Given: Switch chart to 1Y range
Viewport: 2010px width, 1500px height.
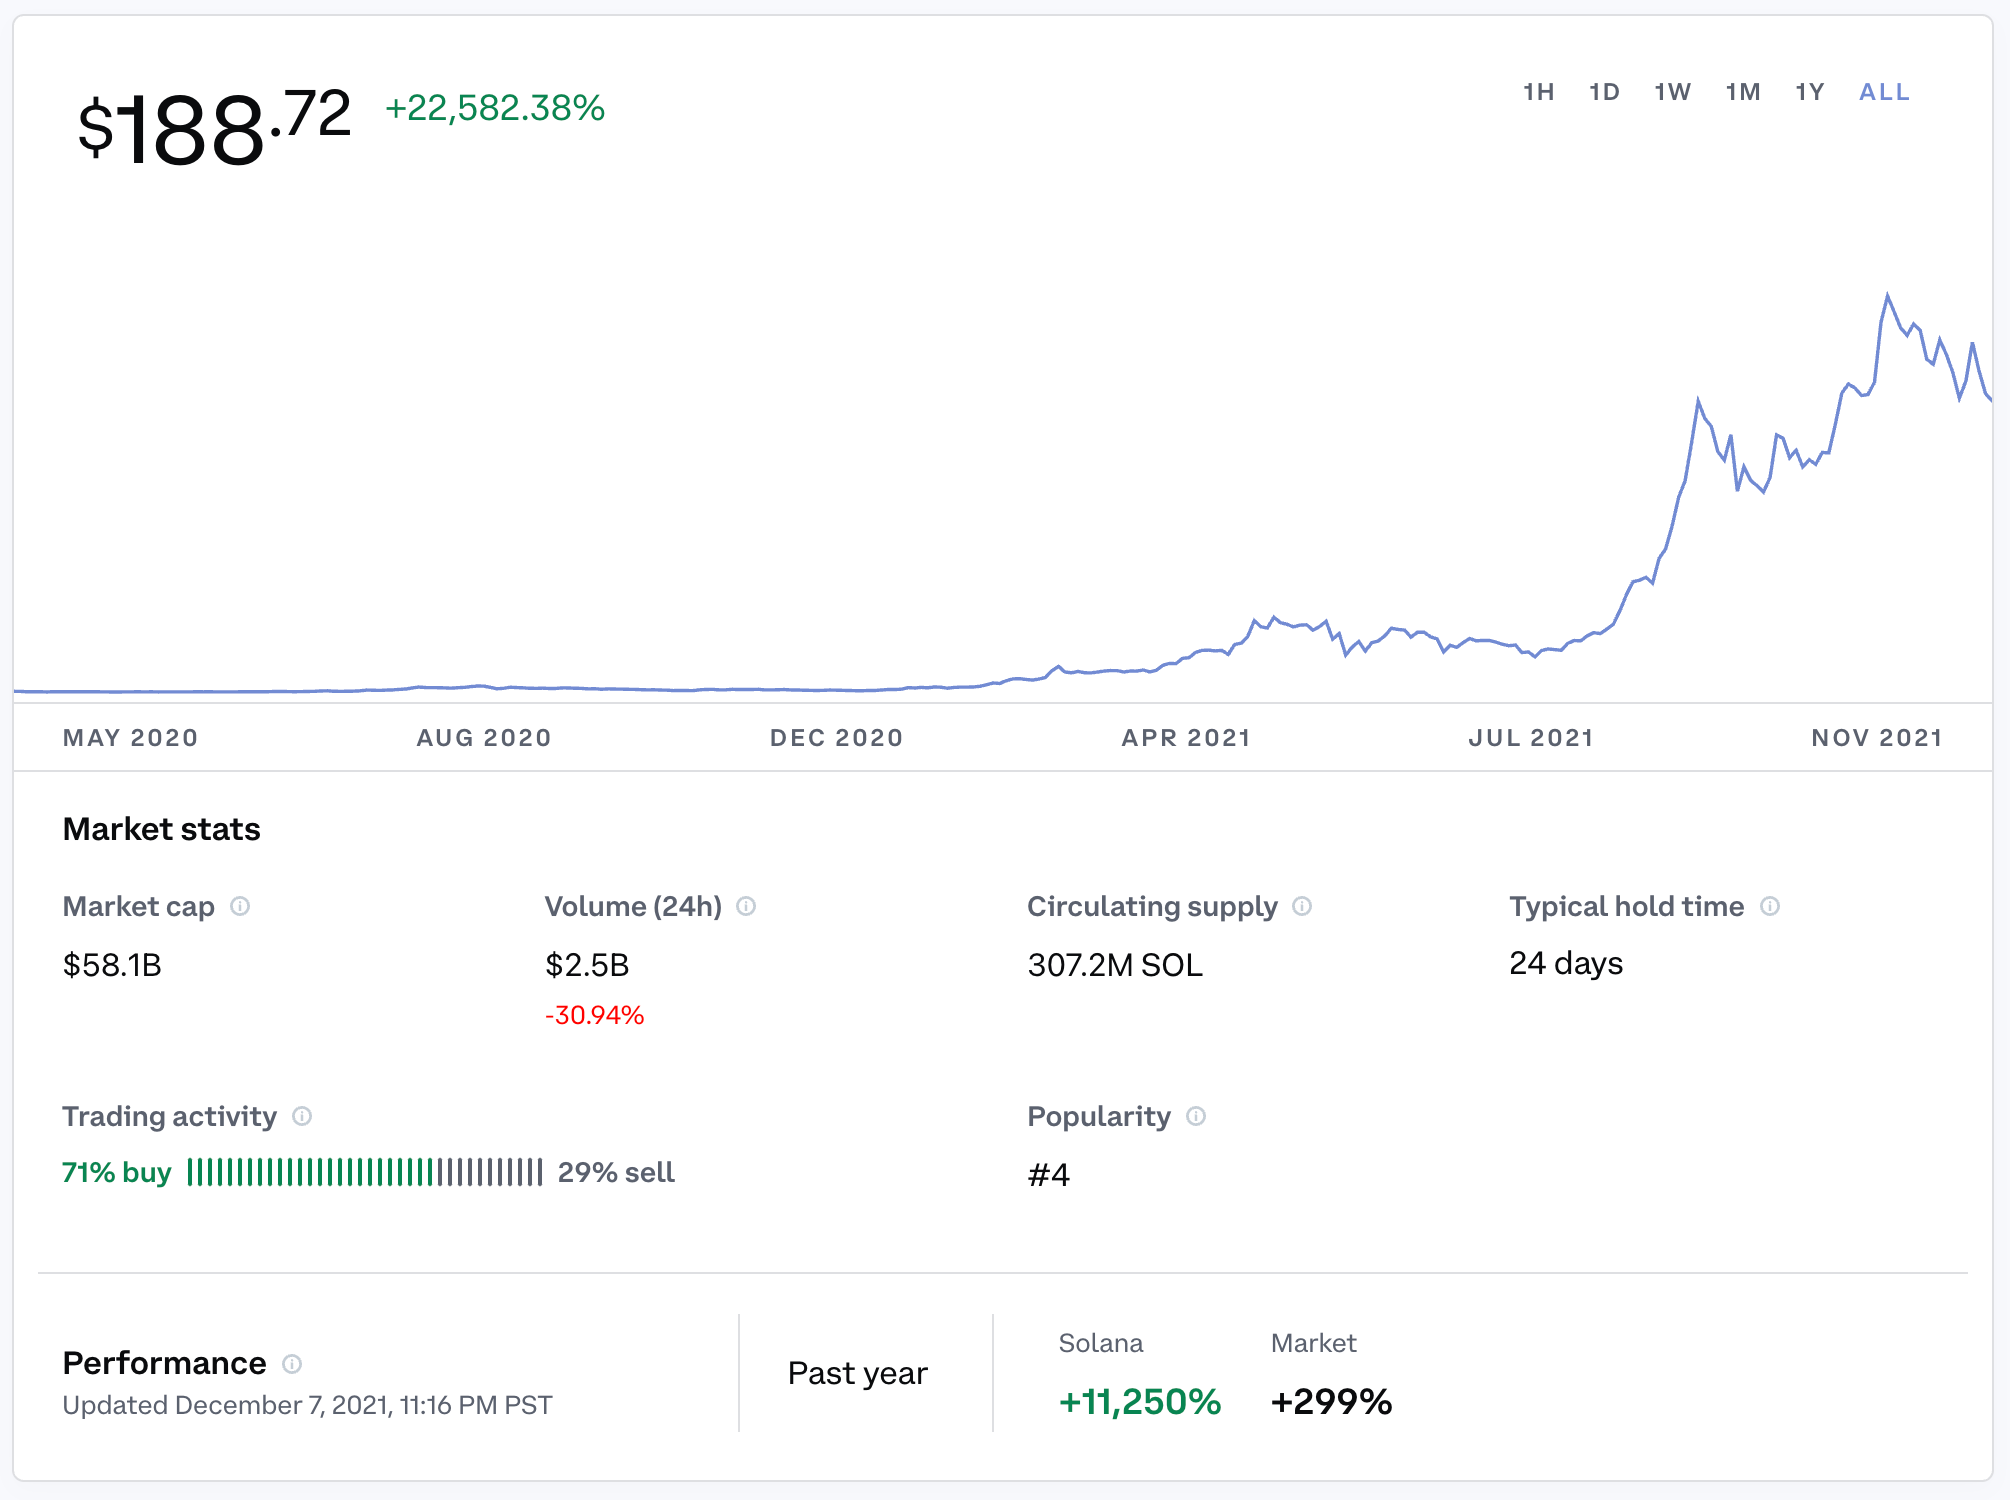Looking at the screenshot, I should pos(1810,92).
